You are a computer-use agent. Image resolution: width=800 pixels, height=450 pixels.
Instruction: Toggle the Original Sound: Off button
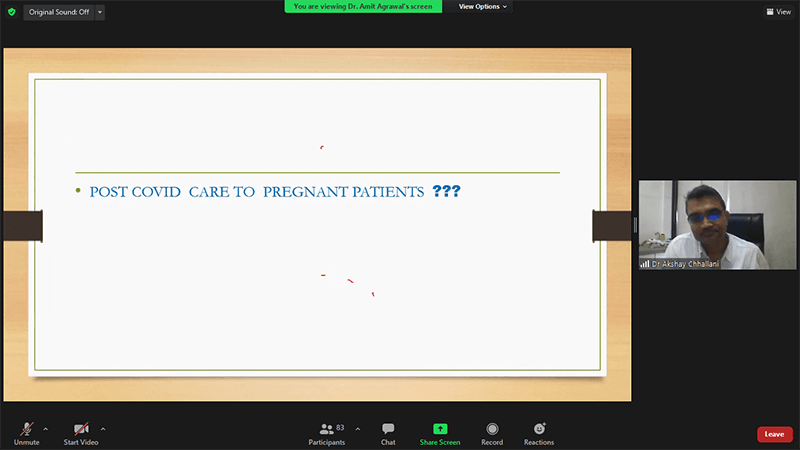(x=56, y=12)
